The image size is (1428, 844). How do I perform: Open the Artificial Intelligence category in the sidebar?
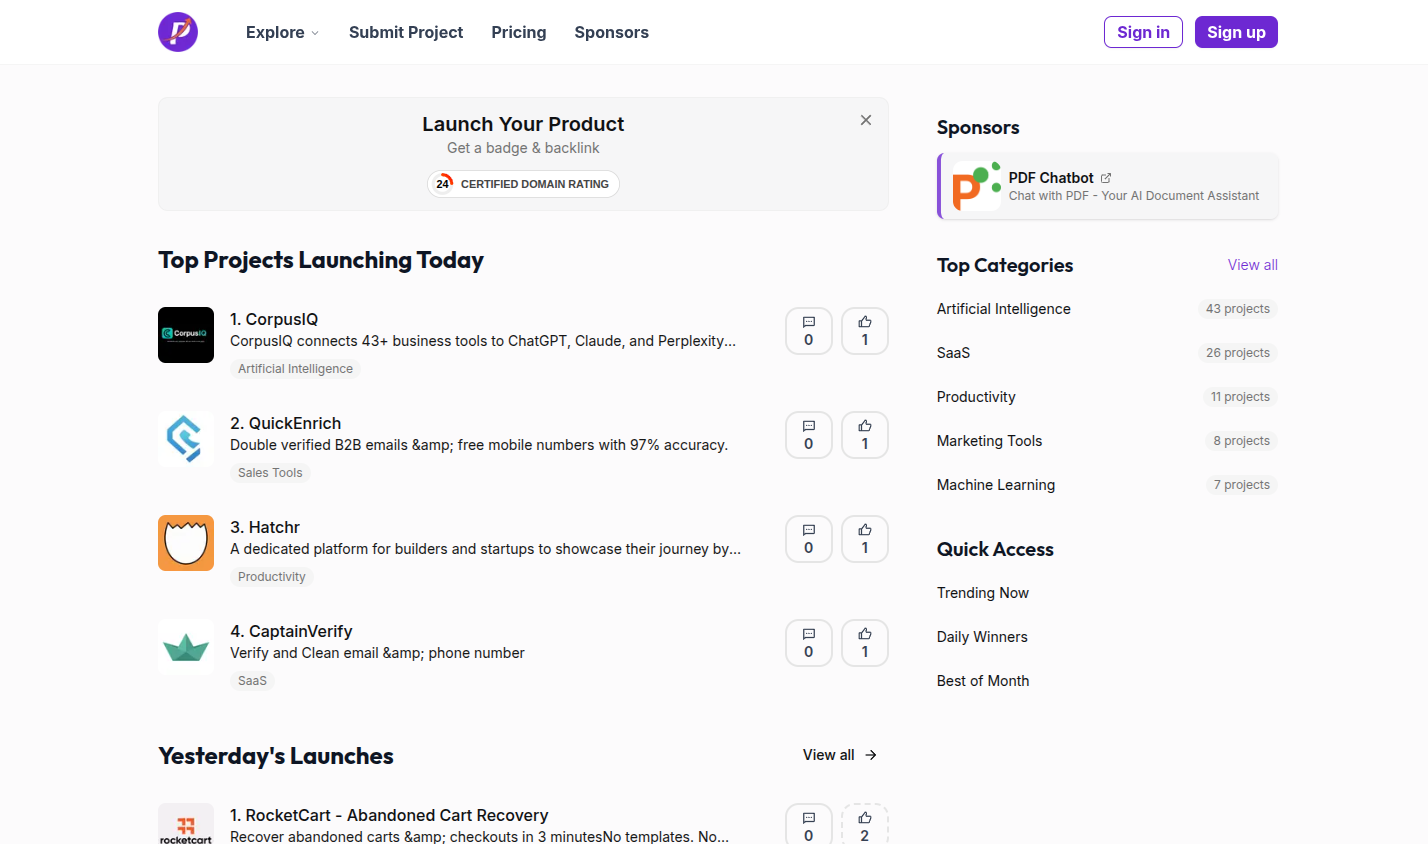[x=1004, y=309]
